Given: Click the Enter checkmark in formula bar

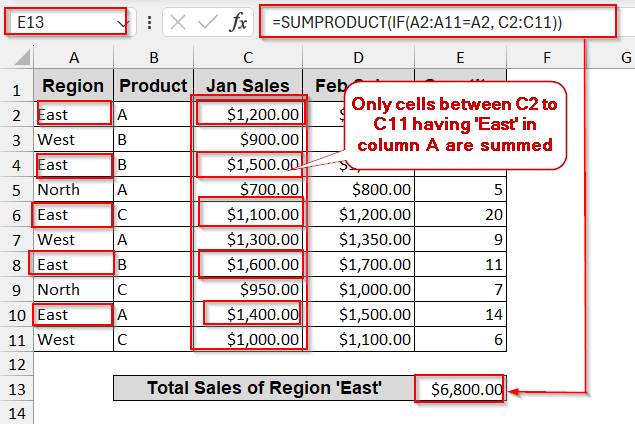Looking at the screenshot, I should tap(209, 22).
